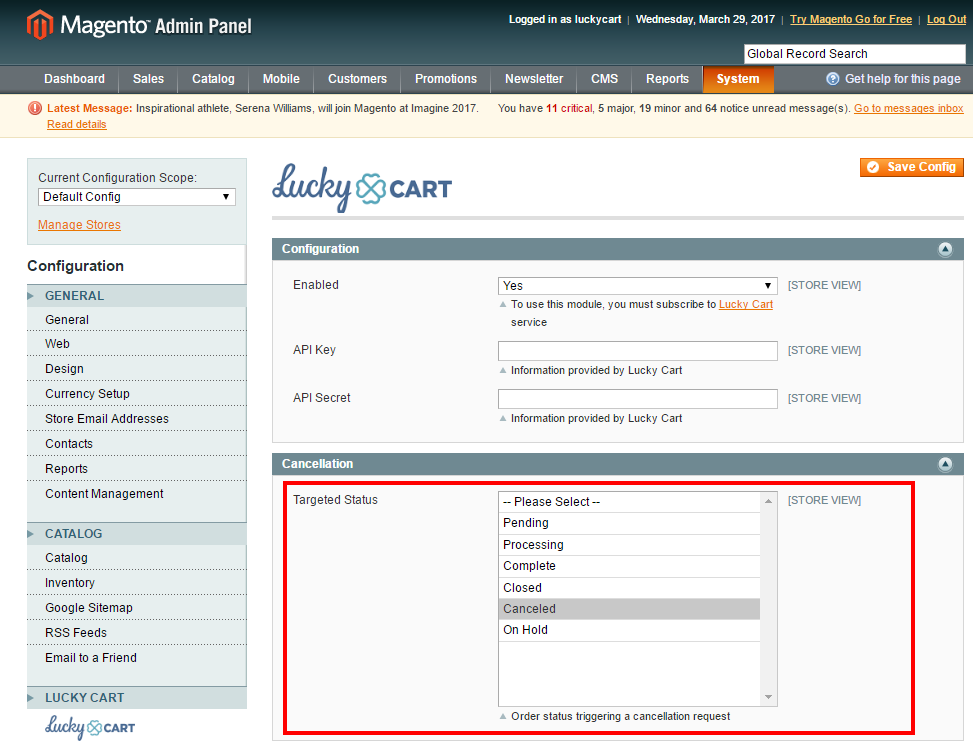The width and height of the screenshot is (973, 744).
Task: Collapse the Configuration section arrow icon
Action: 945,249
